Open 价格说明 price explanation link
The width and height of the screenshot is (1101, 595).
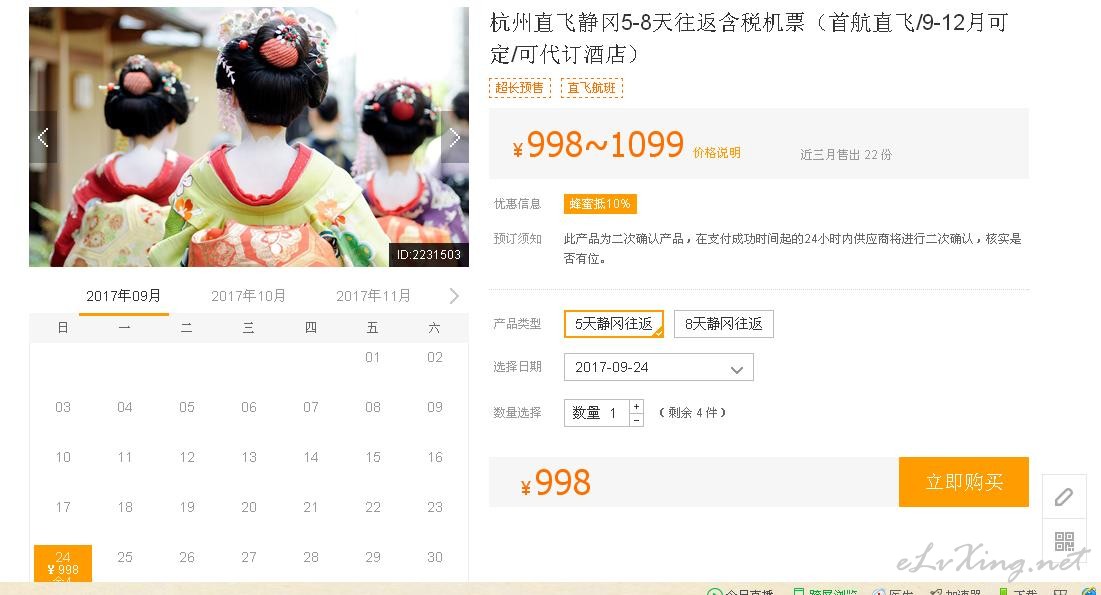tap(716, 152)
